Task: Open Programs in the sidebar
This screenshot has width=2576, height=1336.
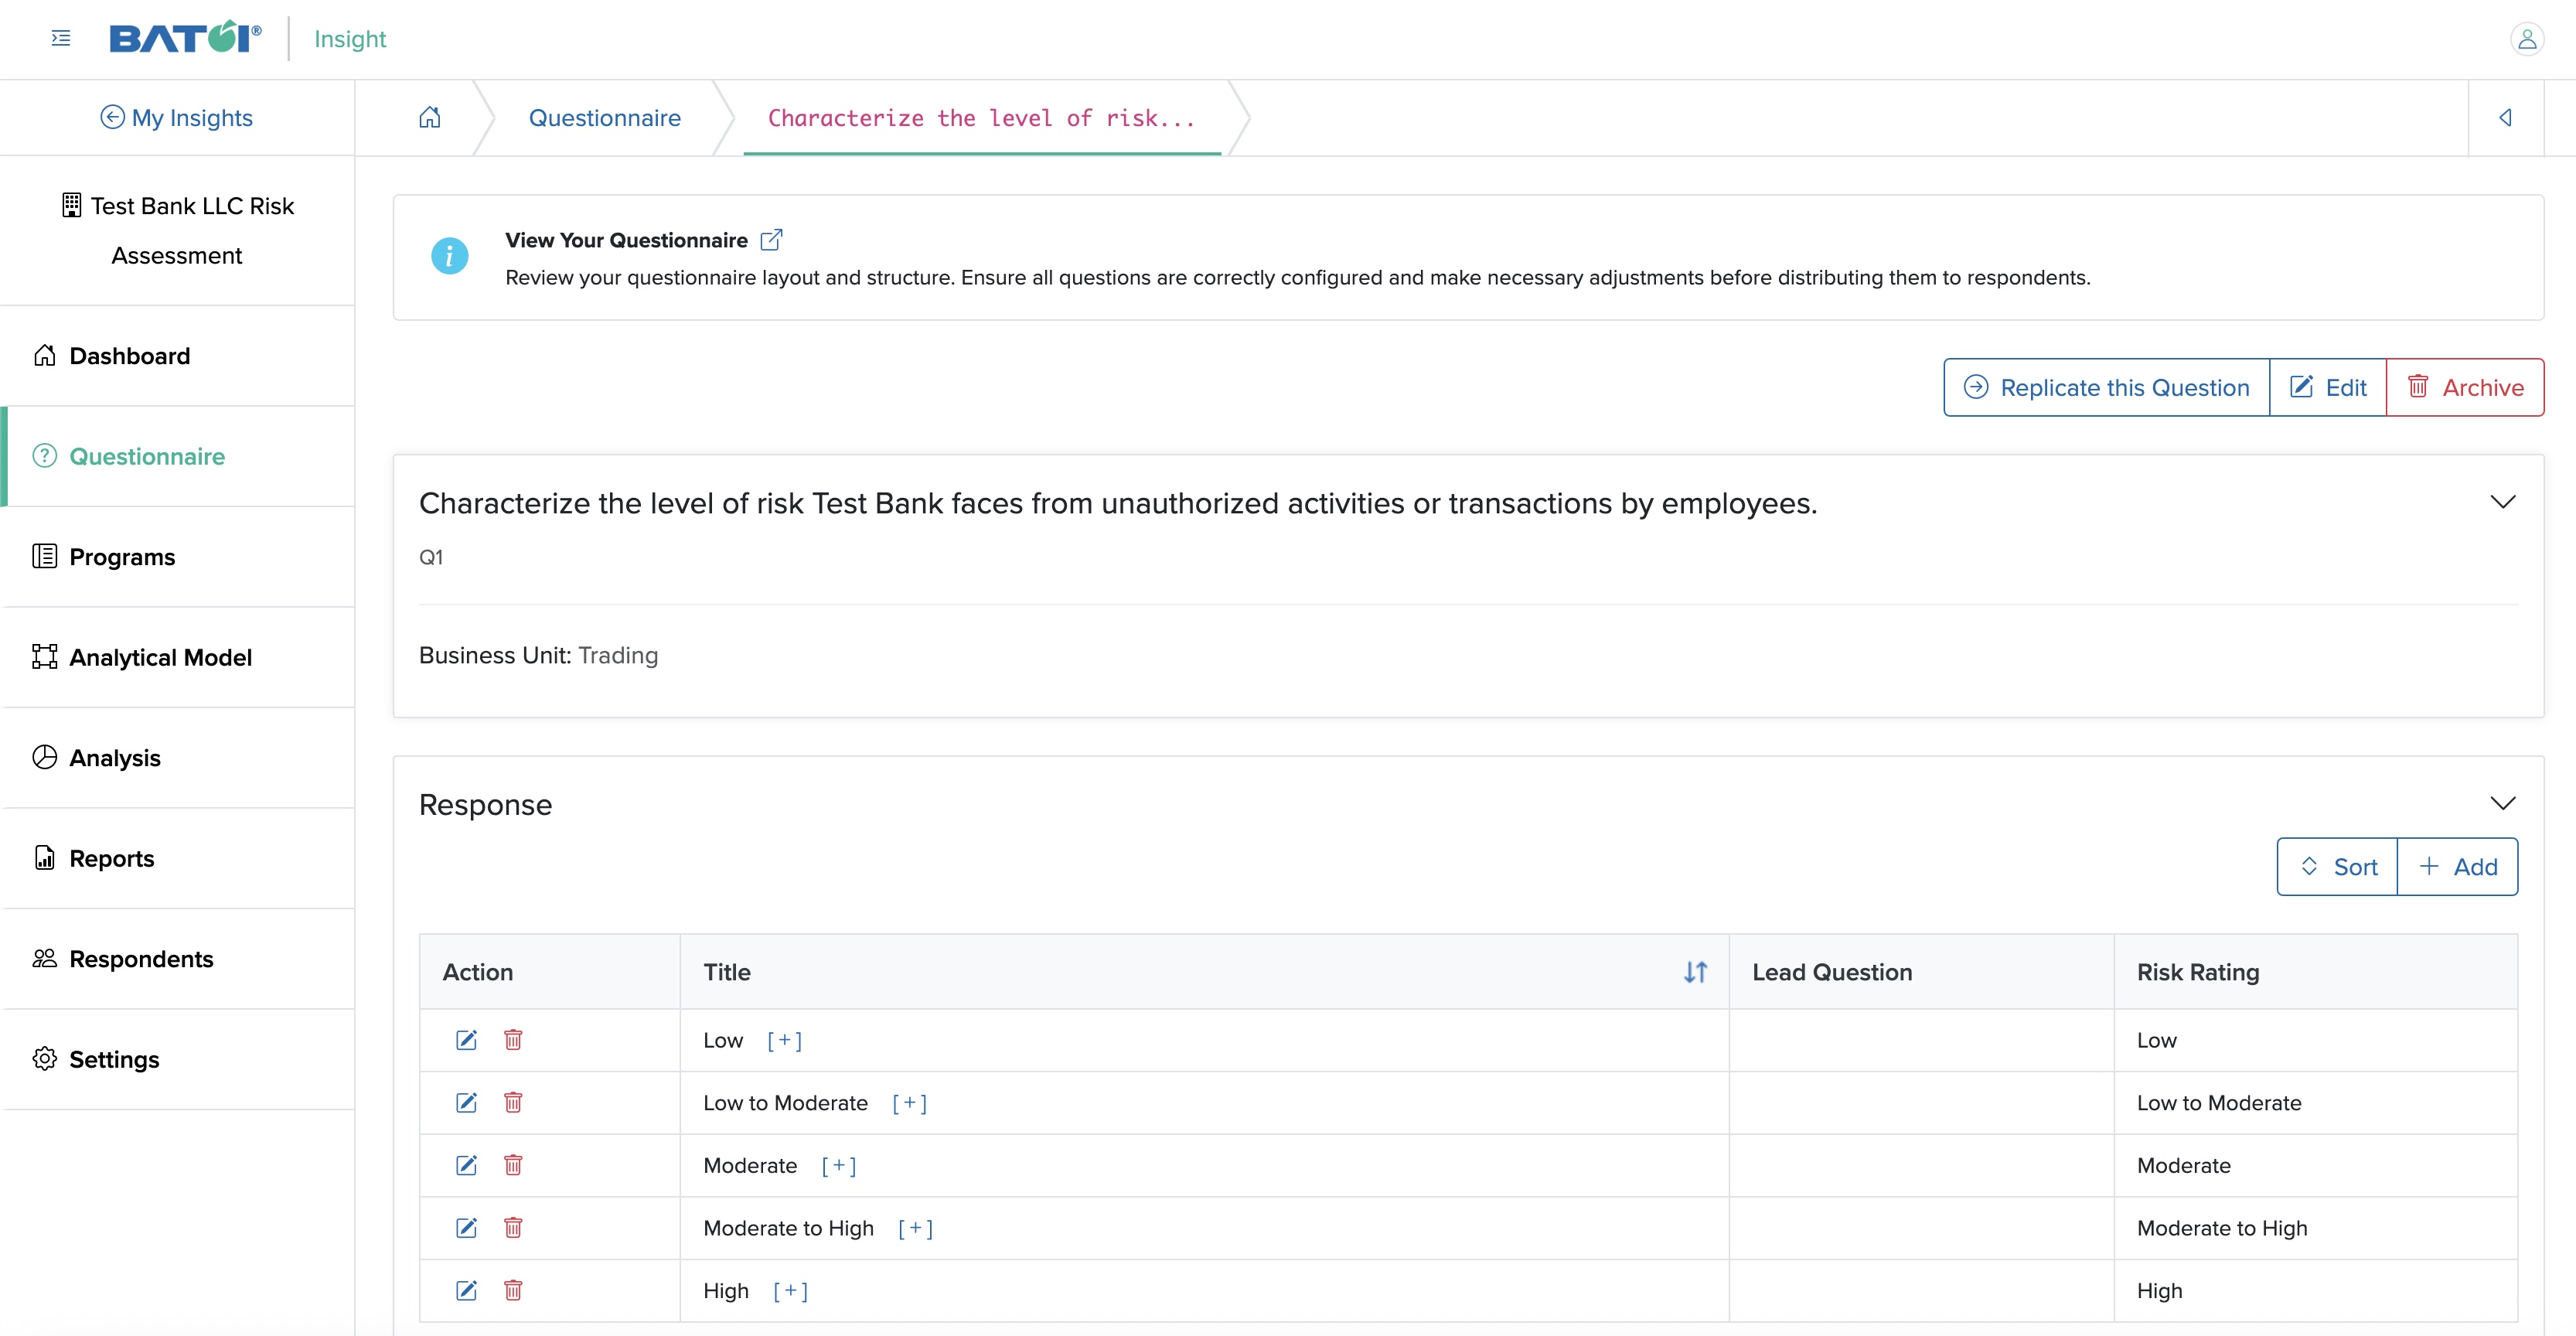Action: point(178,557)
